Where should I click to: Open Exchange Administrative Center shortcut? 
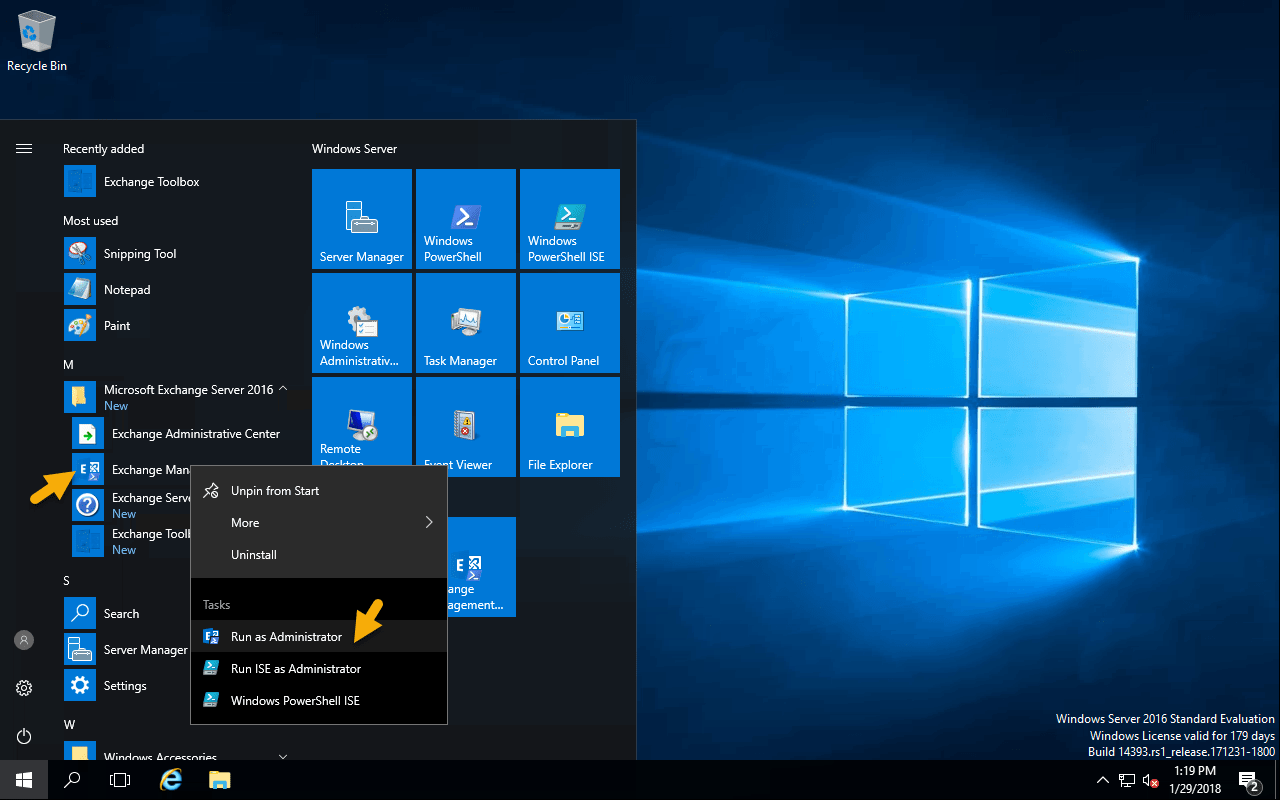[x=182, y=434]
